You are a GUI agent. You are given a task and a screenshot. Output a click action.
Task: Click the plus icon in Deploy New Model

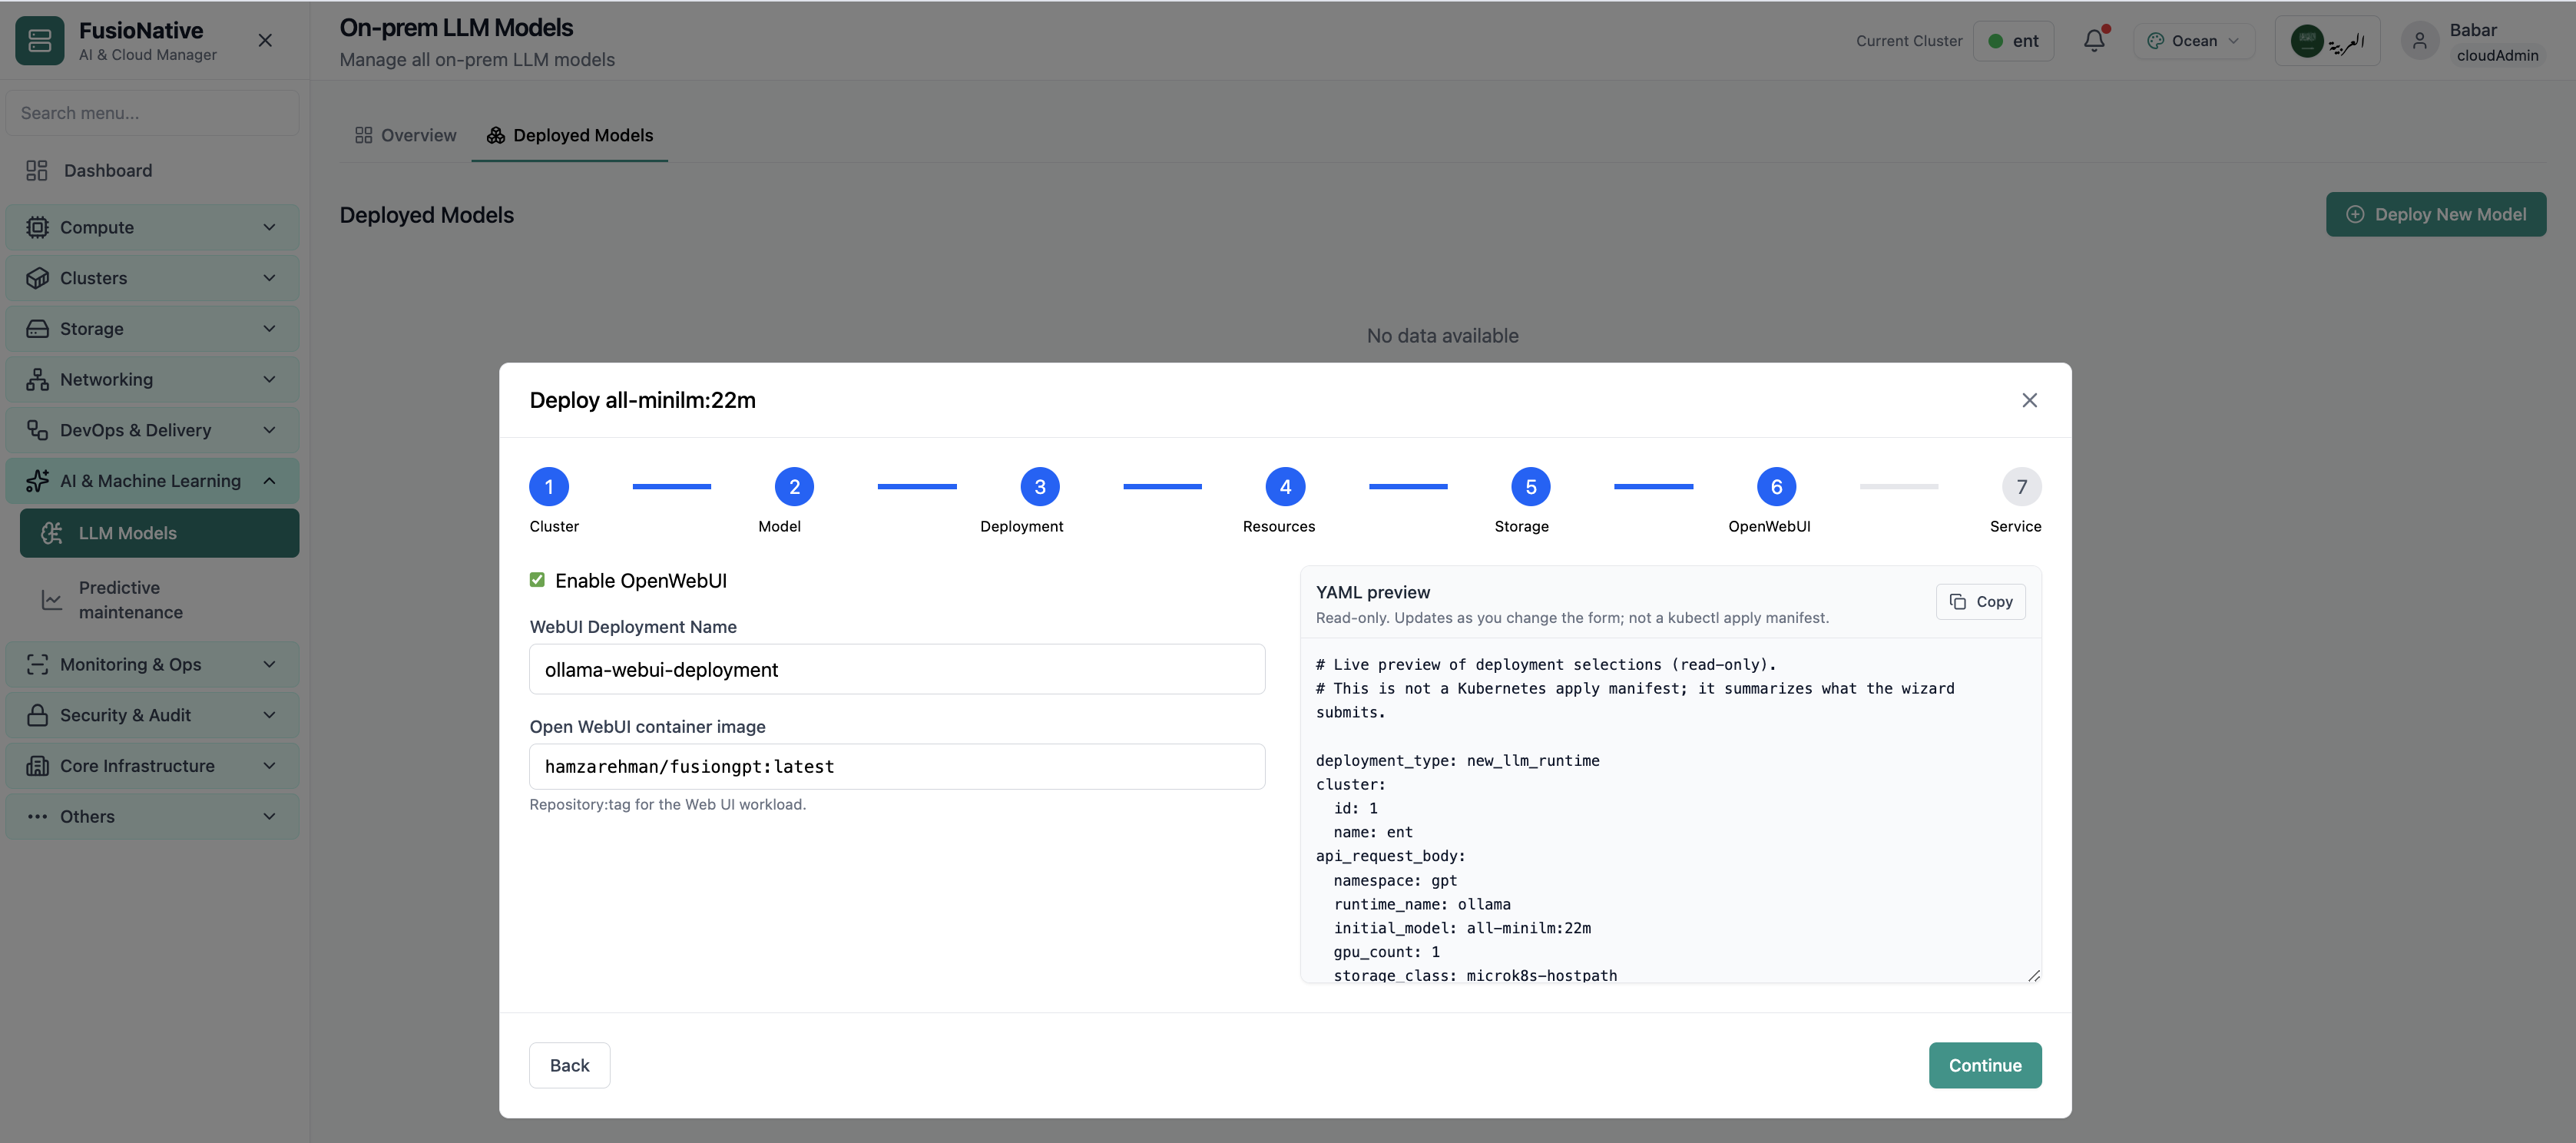coord(2355,214)
